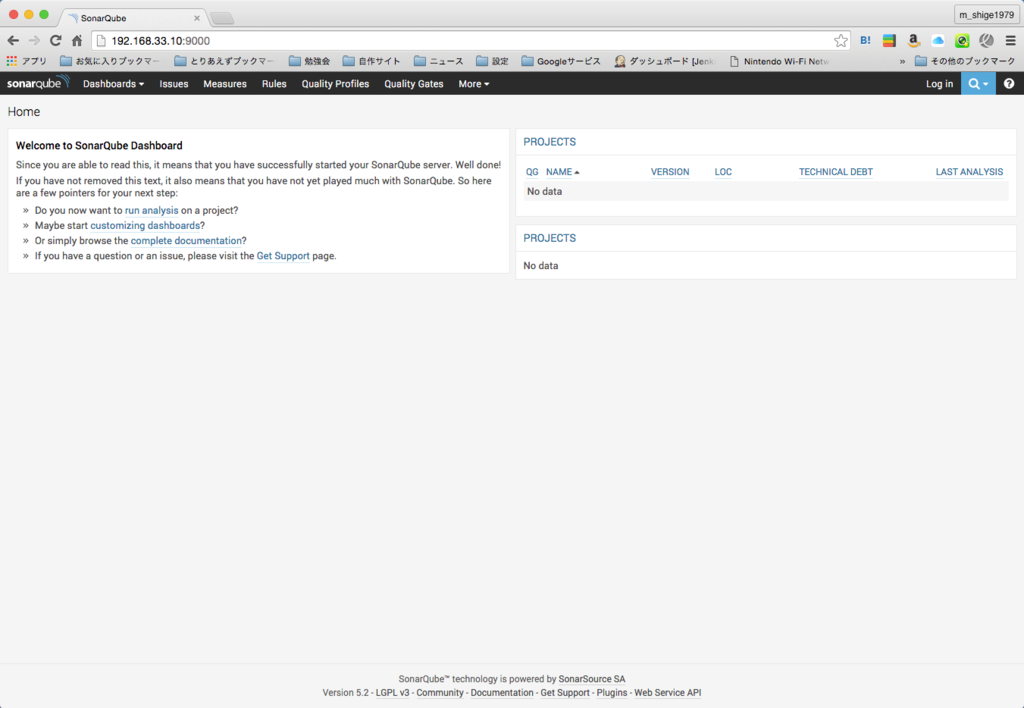Screen dimensions: 1024x708
Task: Sort by LOC column
Action: [723, 172]
